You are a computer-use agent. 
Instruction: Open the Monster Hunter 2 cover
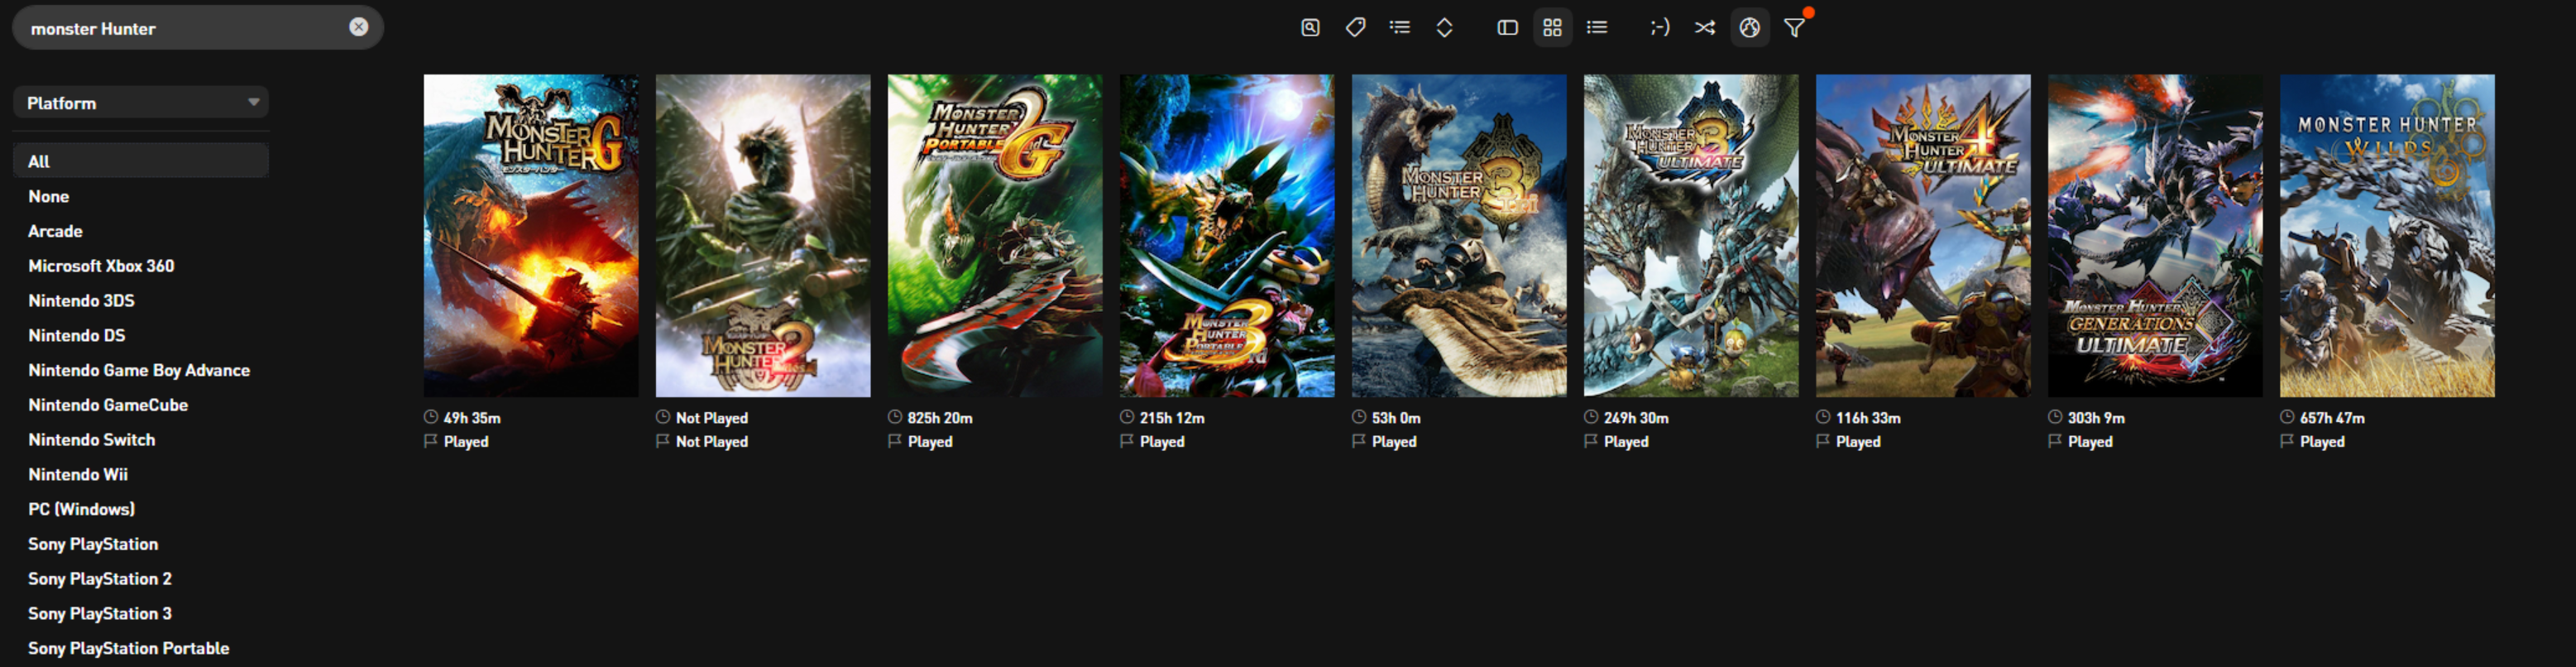pyautogui.click(x=763, y=236)
